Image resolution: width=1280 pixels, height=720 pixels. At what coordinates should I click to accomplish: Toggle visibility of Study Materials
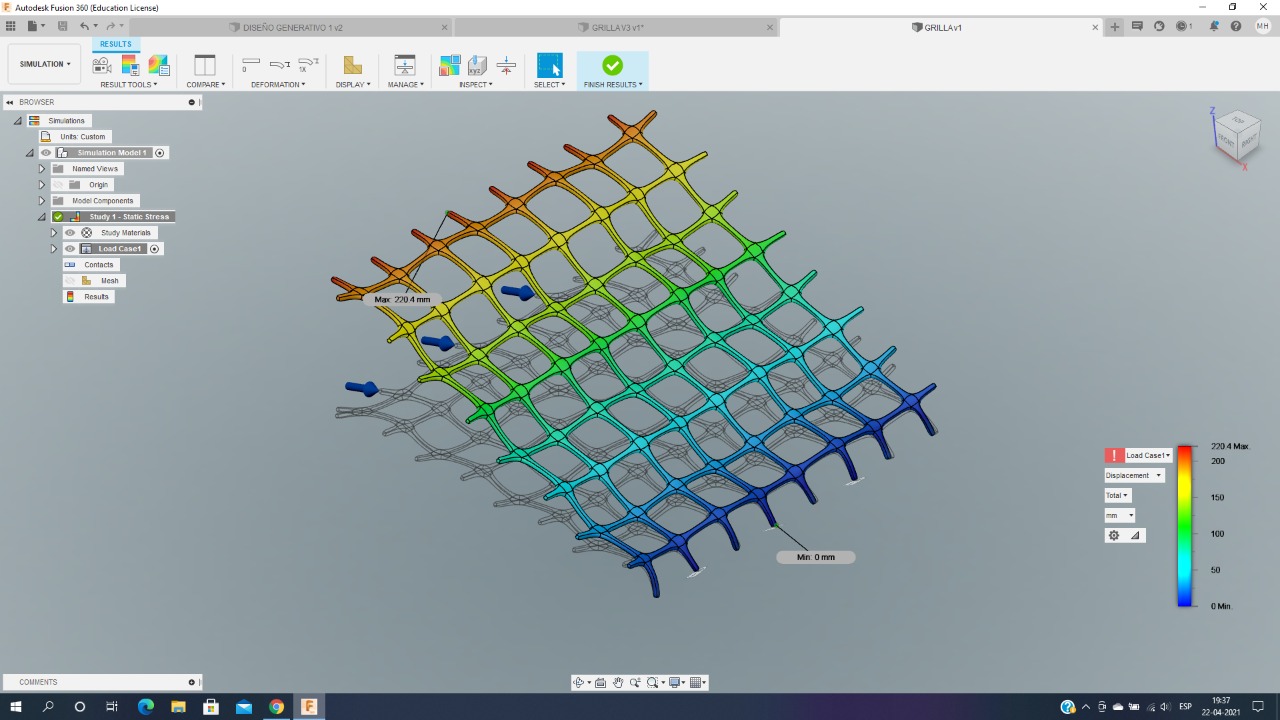tap(70, 233)
